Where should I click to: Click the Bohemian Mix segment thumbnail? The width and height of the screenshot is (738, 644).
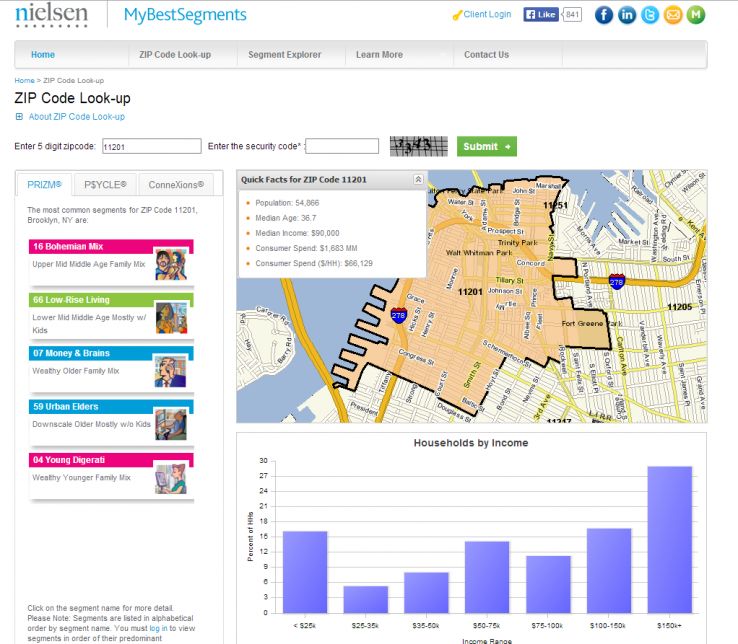coord(170,264)
